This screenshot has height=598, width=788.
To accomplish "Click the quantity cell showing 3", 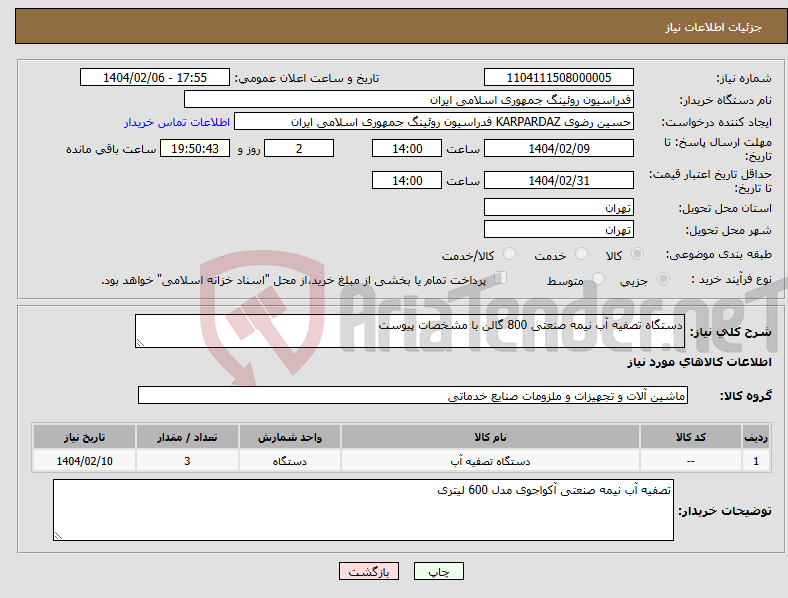I will pos(187,461).
